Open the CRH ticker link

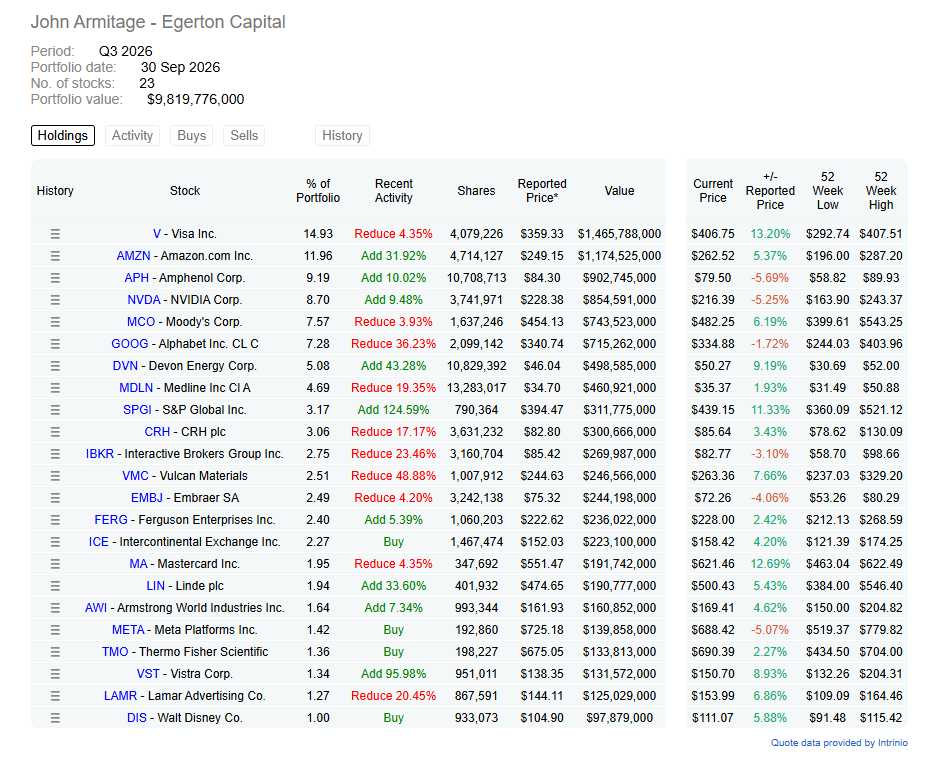pyautogui.click(x=157, y=432)
